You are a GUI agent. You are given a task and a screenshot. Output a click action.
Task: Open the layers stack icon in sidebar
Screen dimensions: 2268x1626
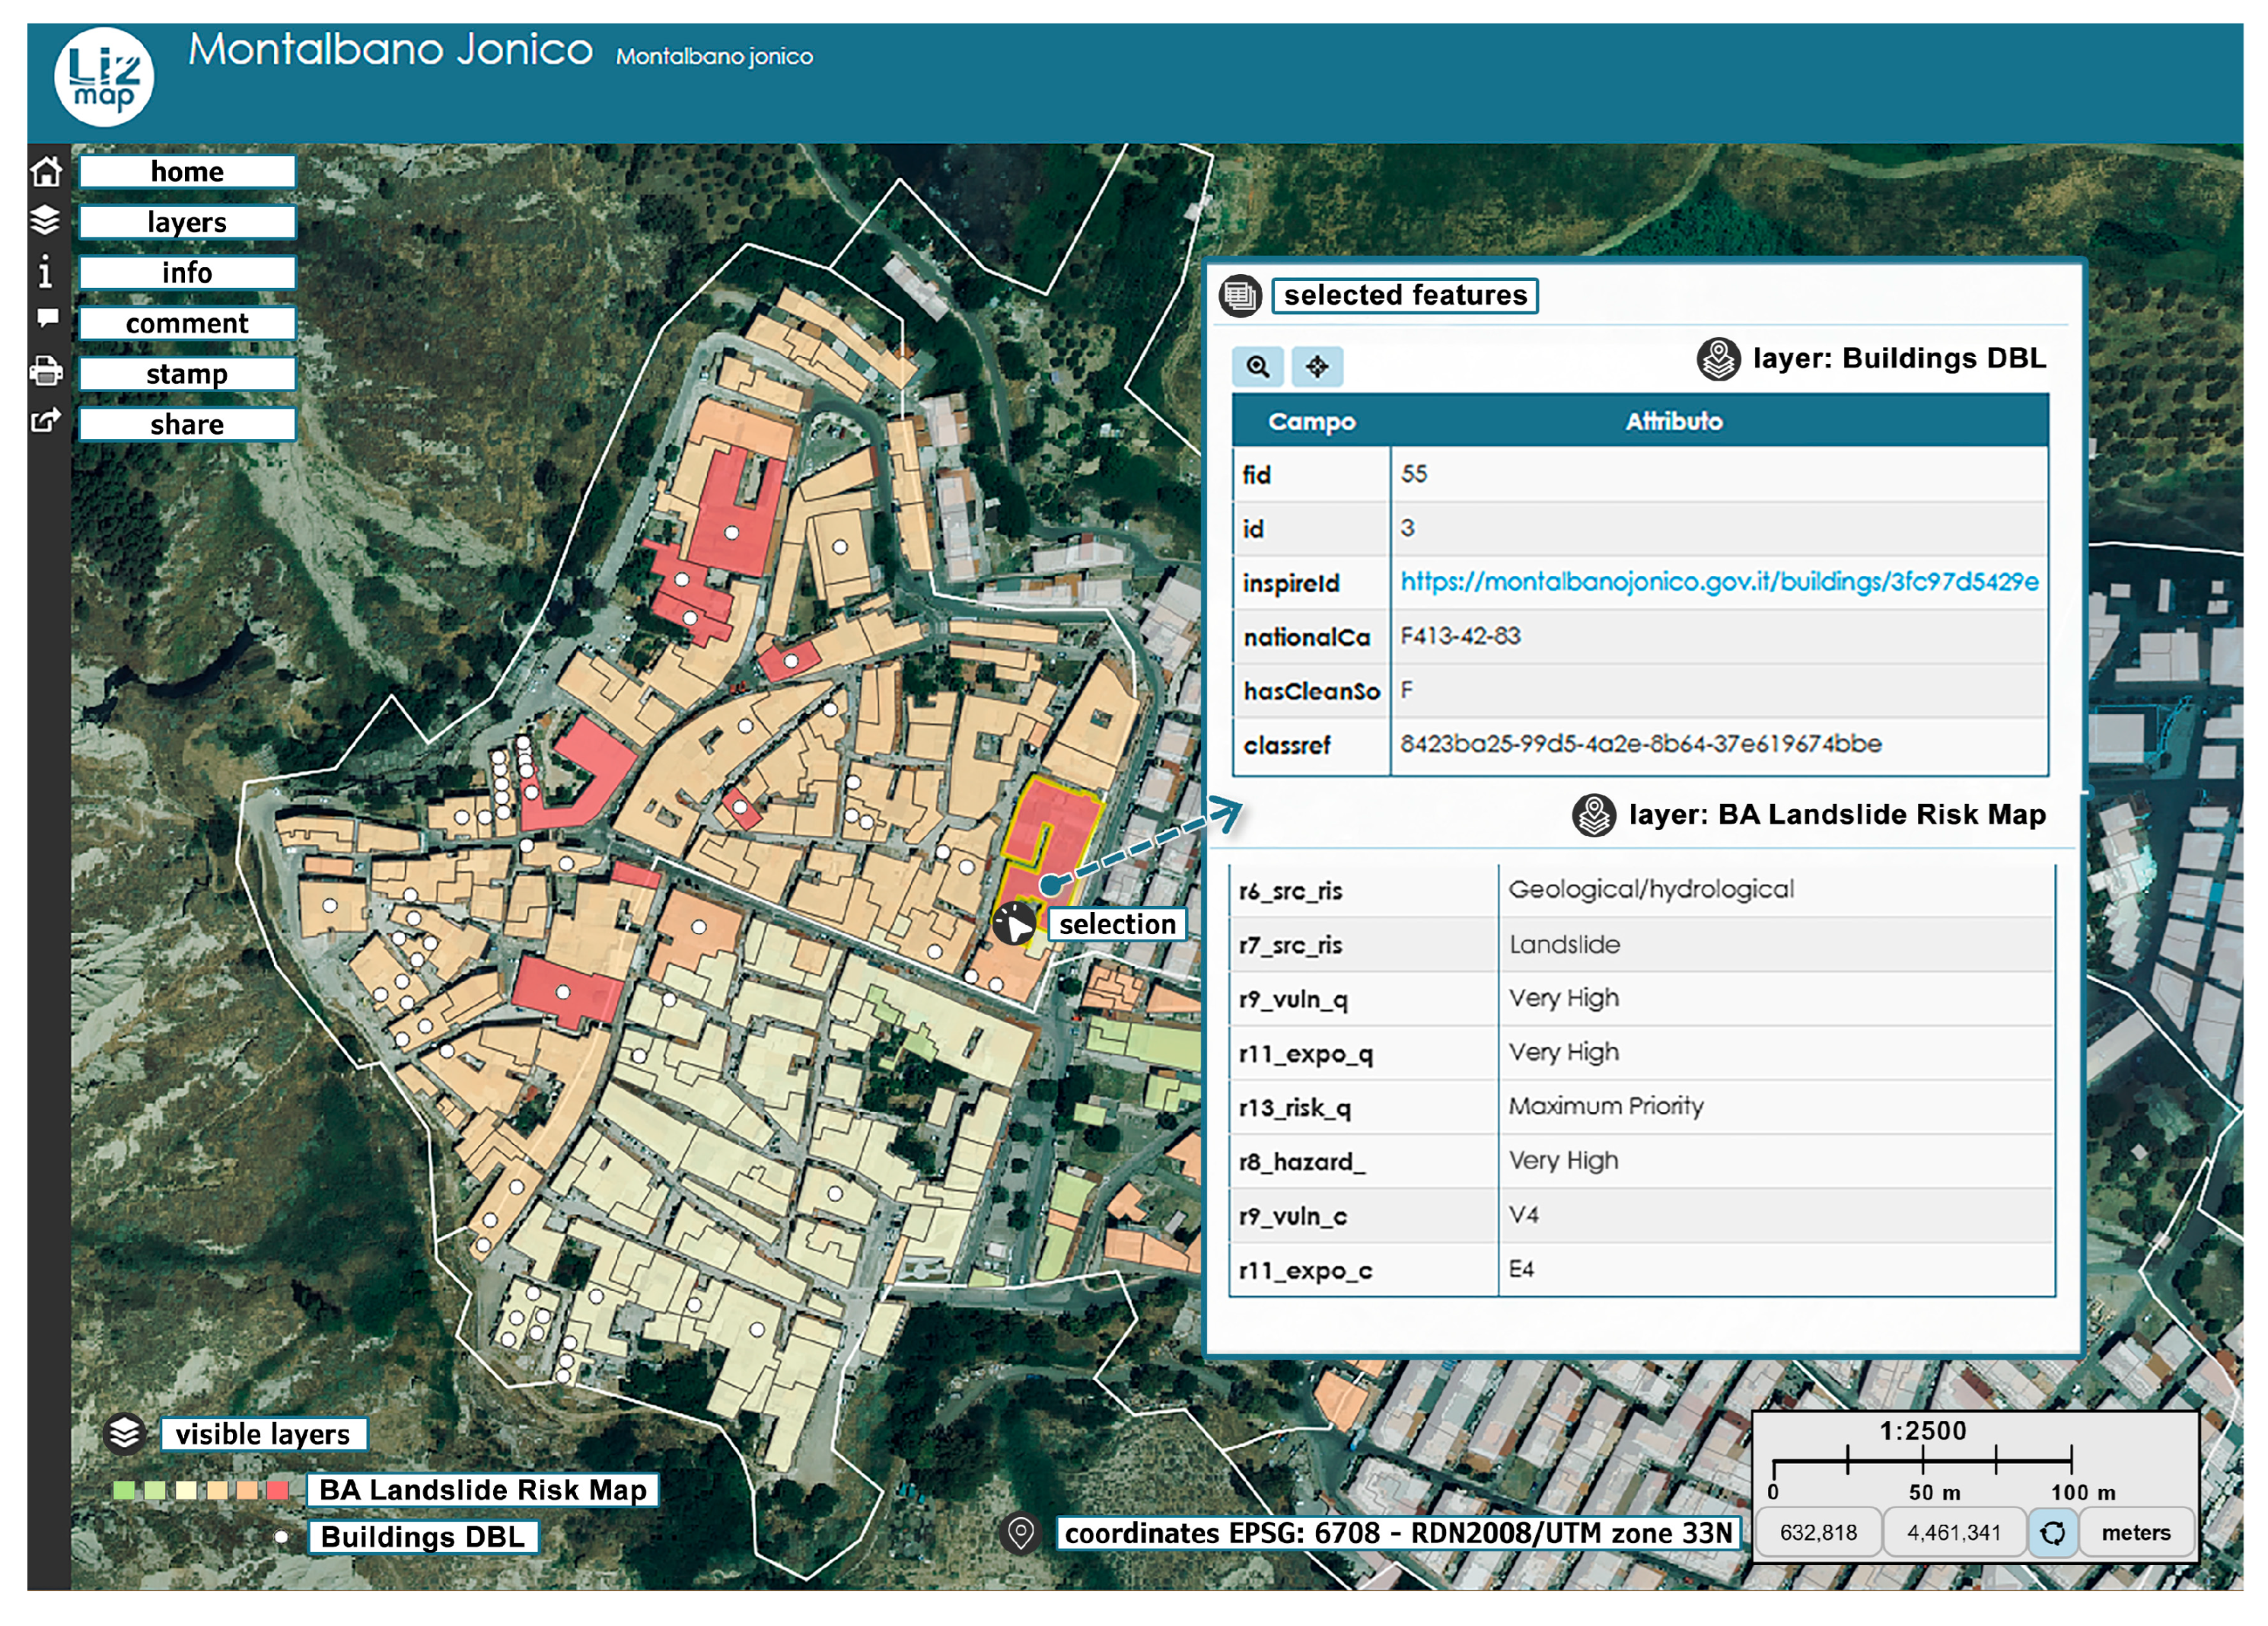click(45, 220)
